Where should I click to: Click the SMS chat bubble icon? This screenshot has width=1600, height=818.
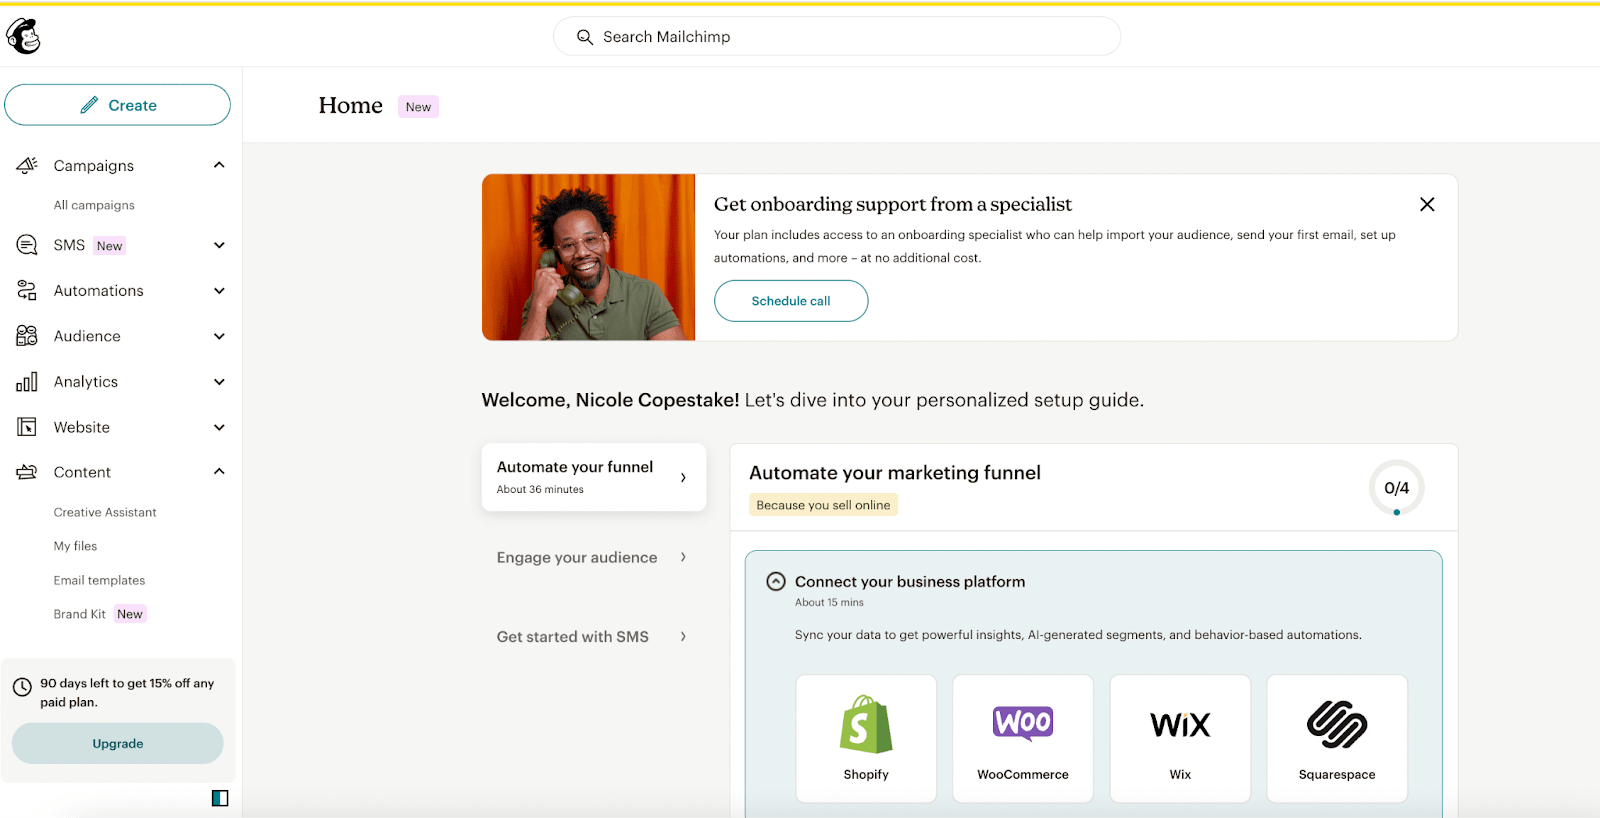pyautogui.click(x=27, y=245)
